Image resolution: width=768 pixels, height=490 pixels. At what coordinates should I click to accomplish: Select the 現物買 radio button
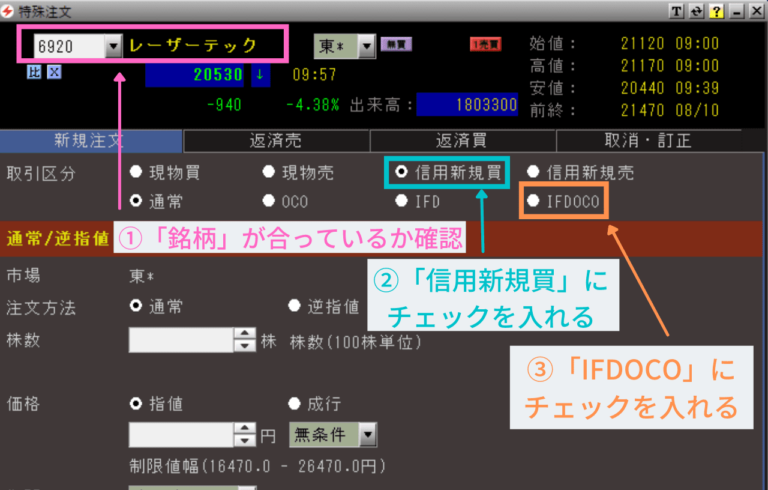pos(136,172)
